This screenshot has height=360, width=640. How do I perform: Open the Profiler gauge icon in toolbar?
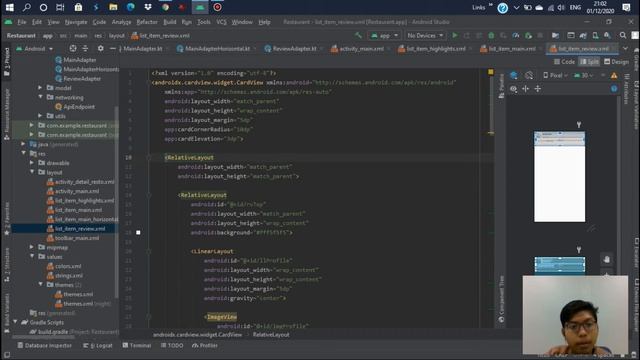(516, 36)
